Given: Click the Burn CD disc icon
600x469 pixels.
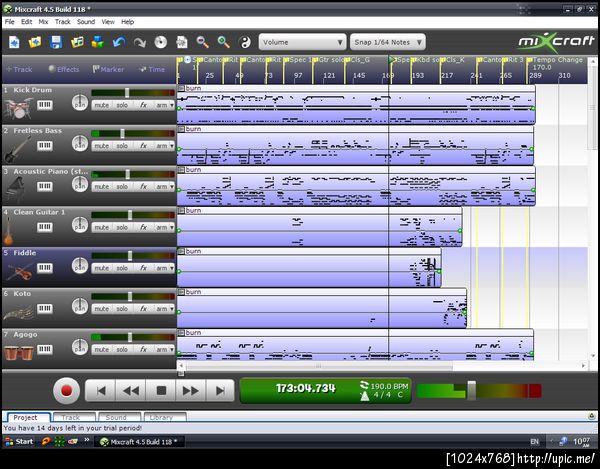Looking at the screenshot, I should [x=161, y=42].
